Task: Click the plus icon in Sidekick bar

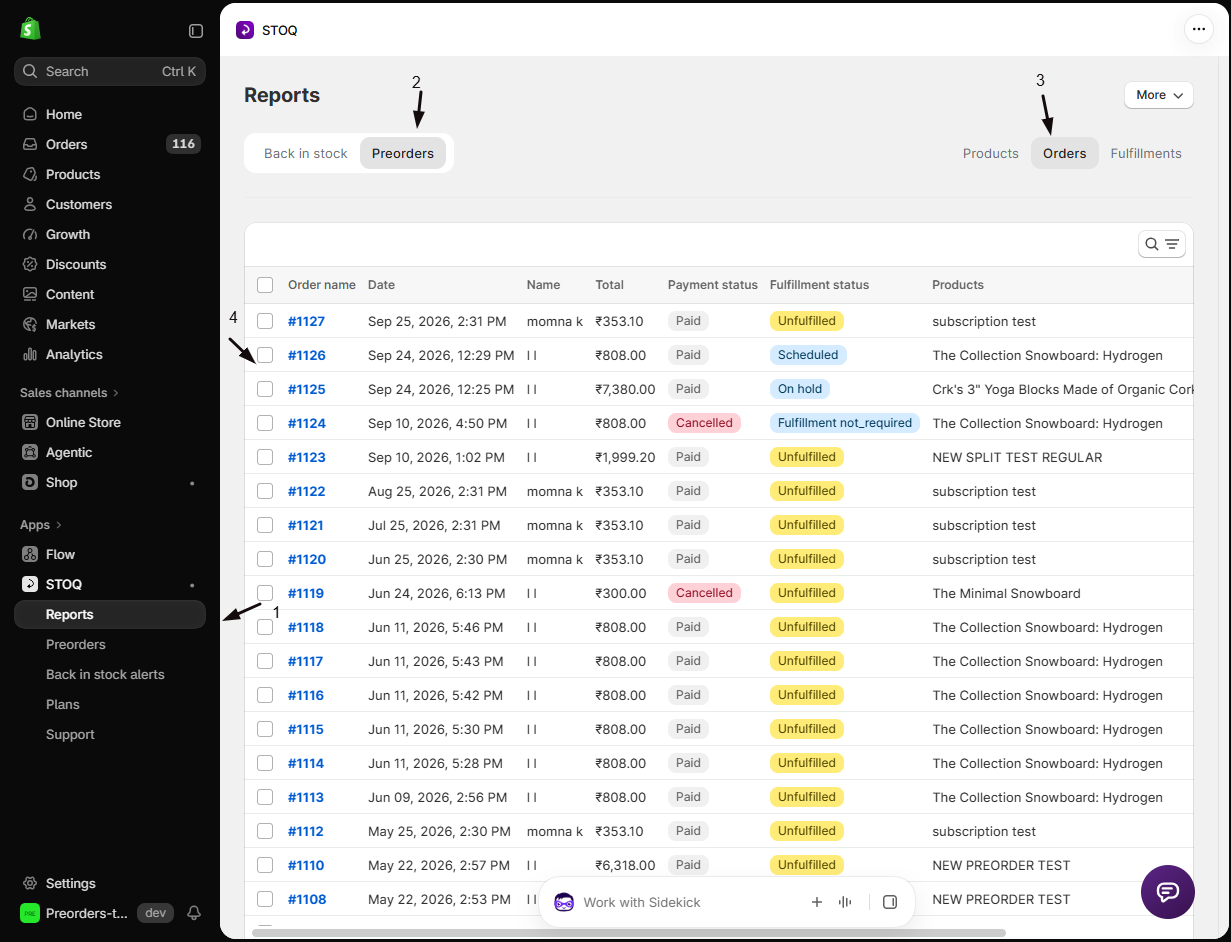Action: pos(816,902)
